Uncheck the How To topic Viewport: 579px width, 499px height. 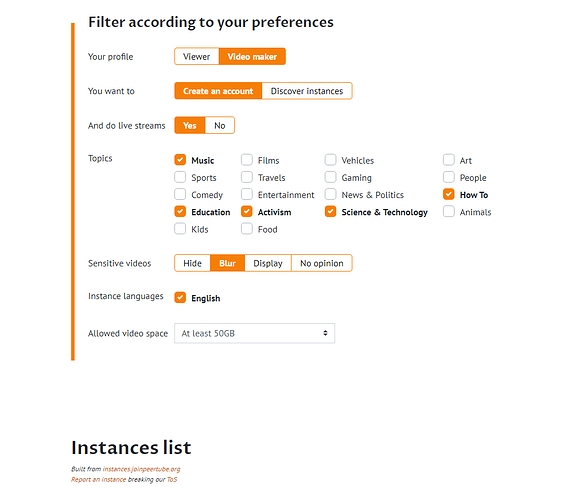pos(449,194)
